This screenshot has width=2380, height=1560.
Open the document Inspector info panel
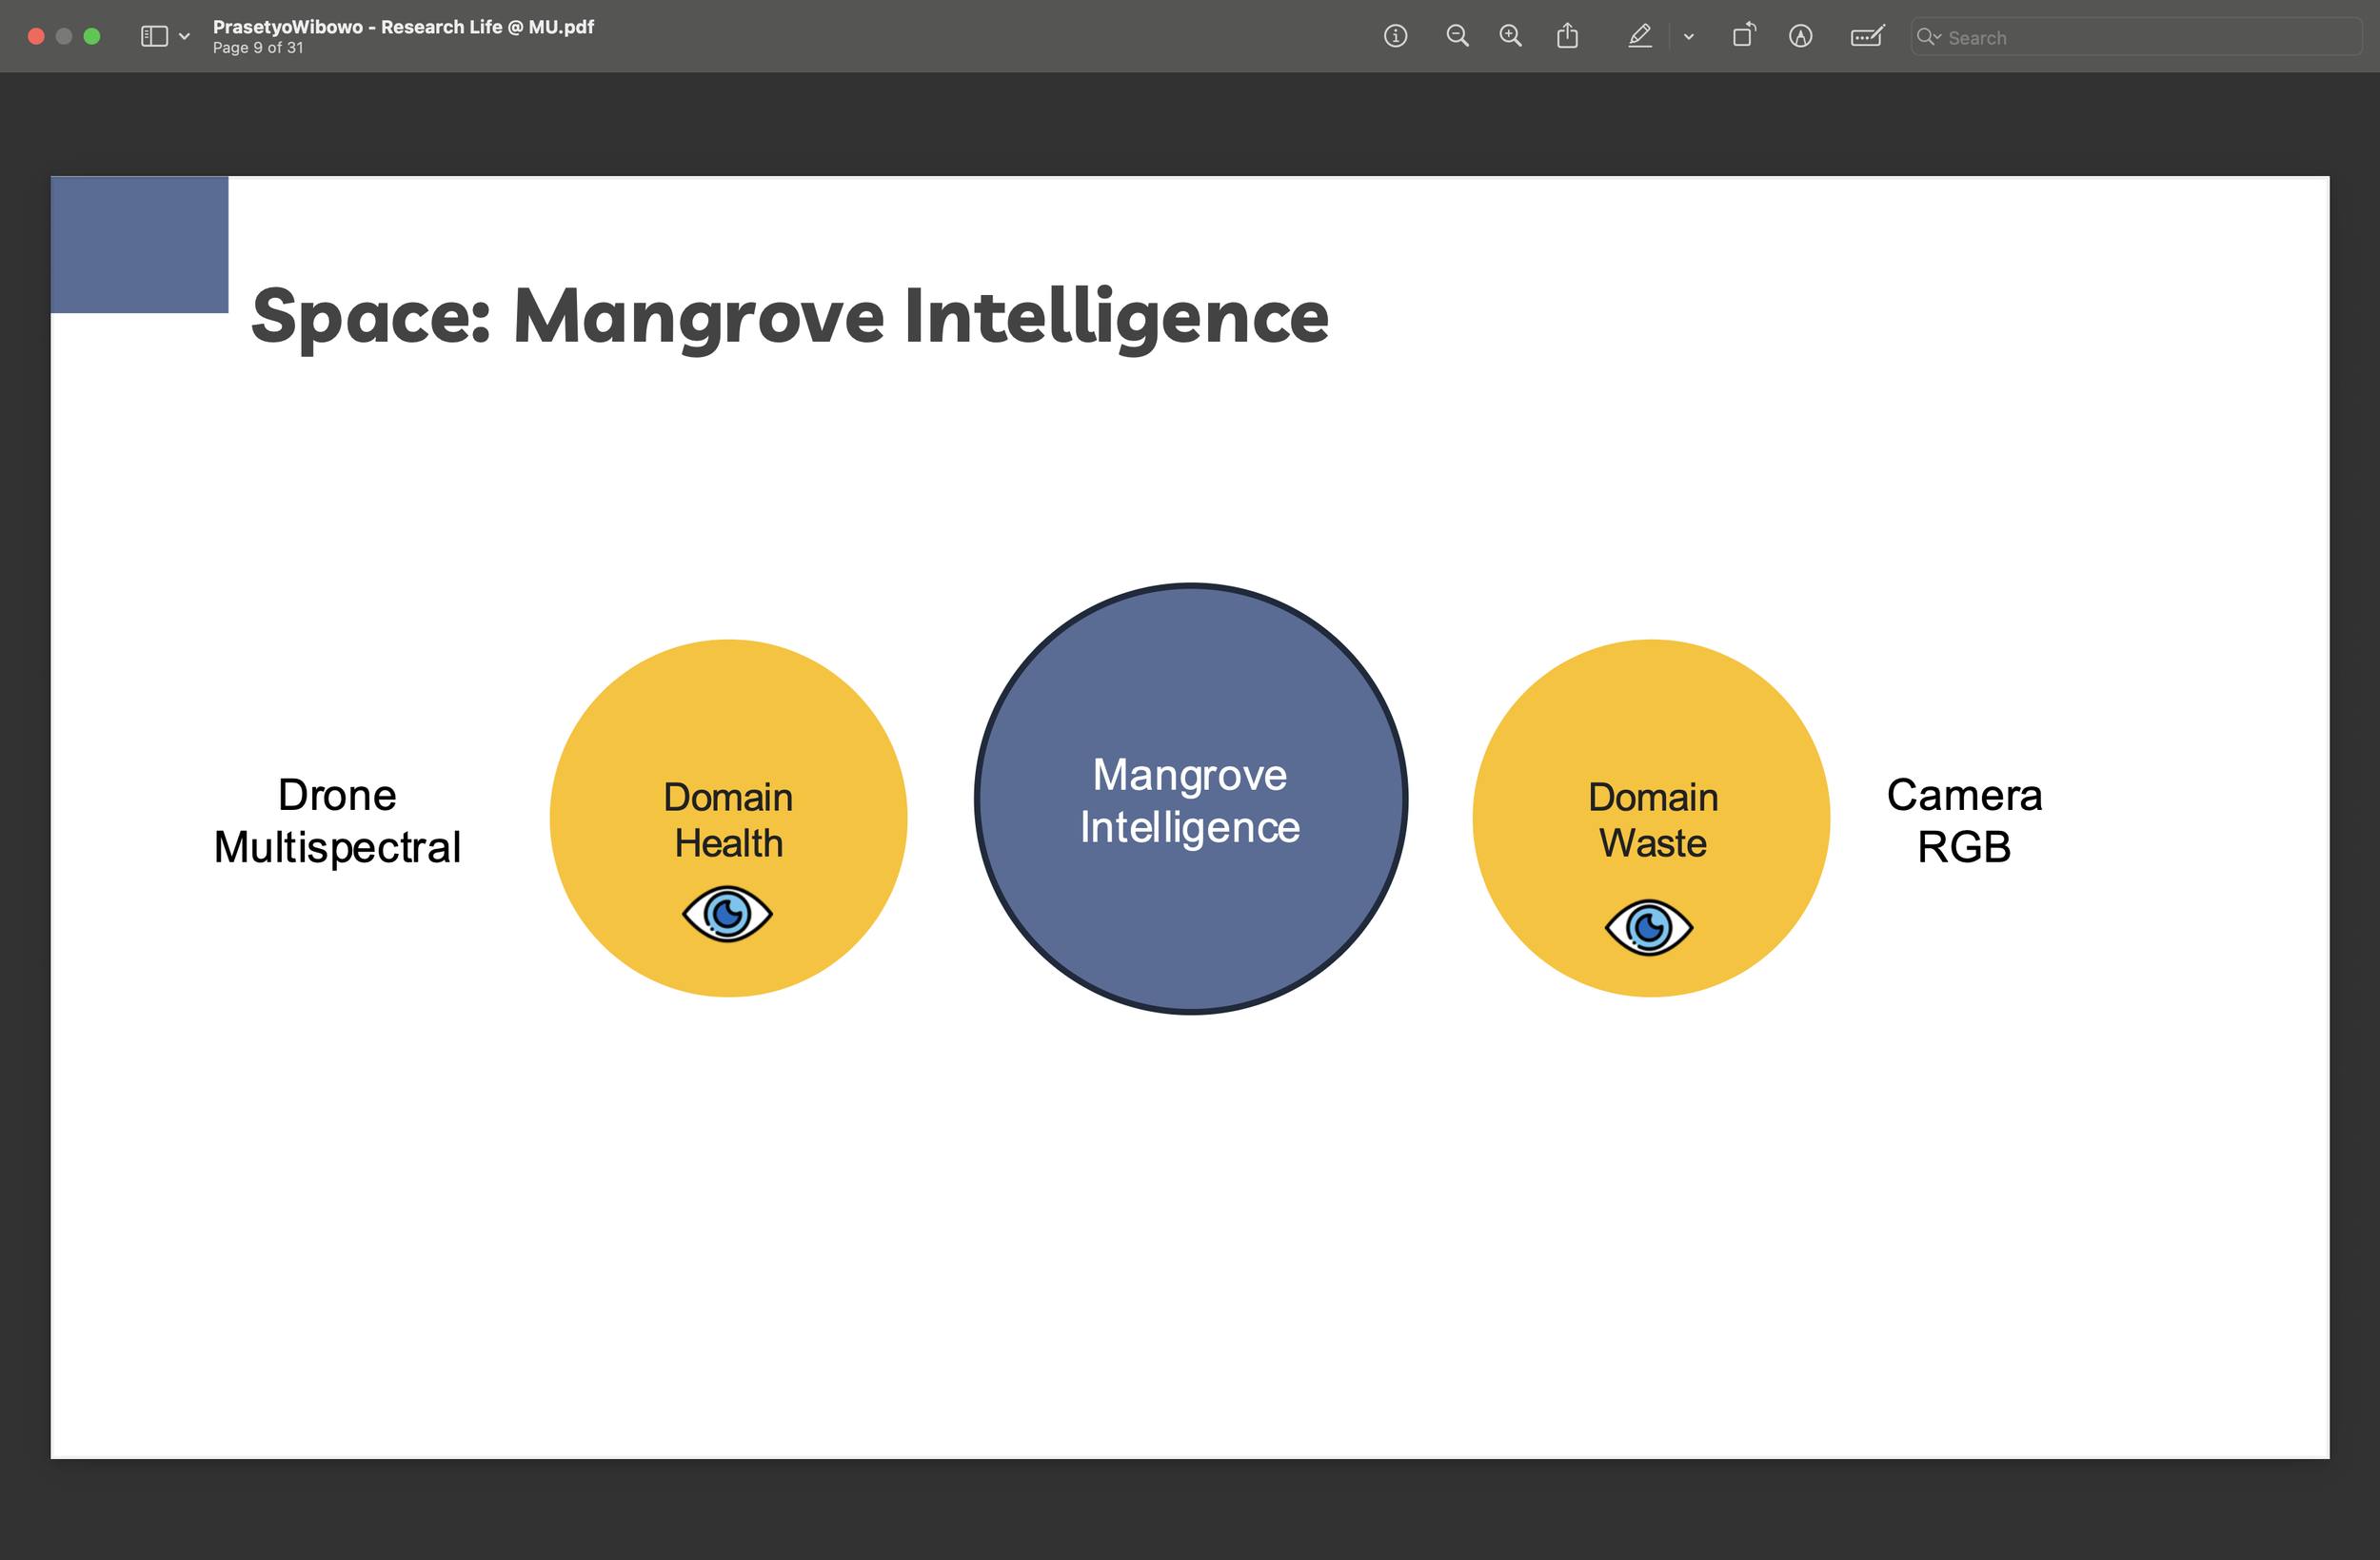coord(1395,37)
